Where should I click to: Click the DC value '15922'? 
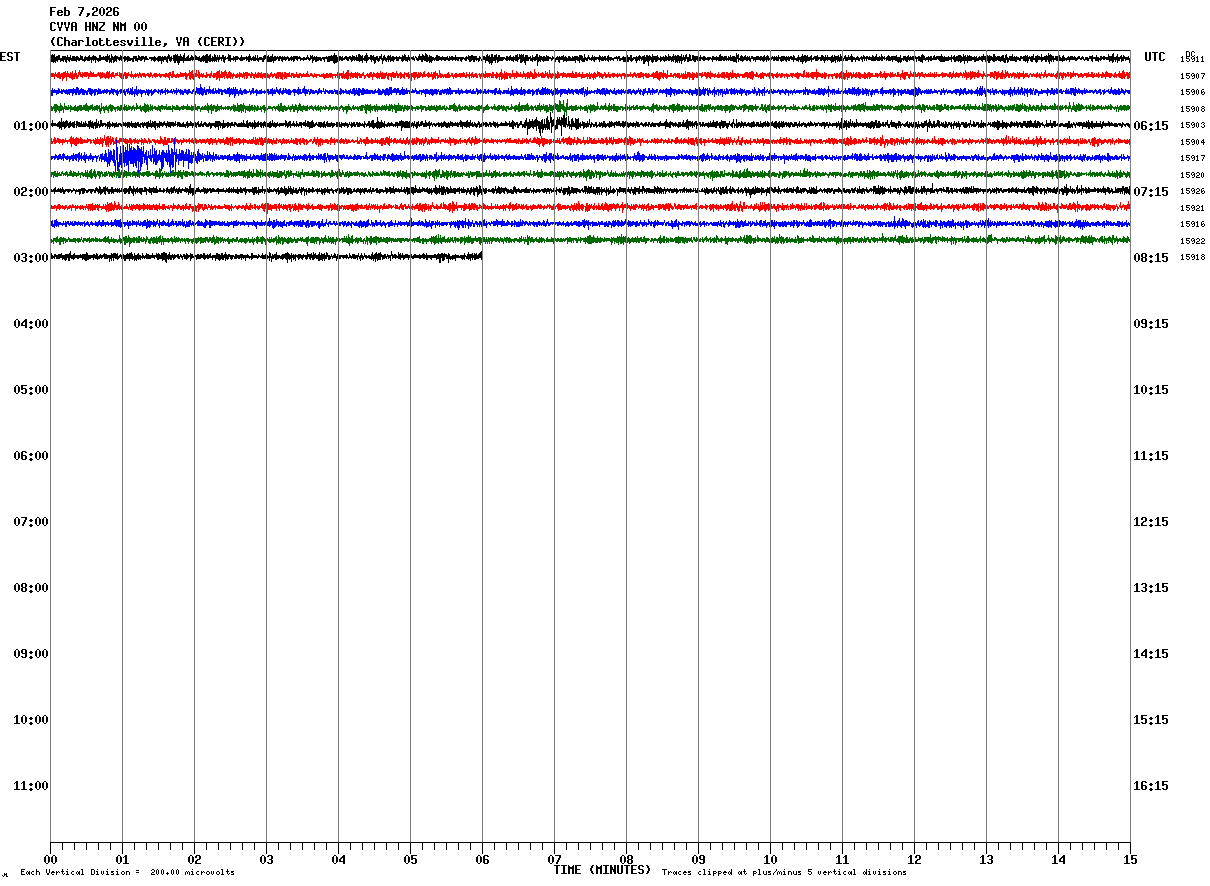pyautogui.click(x=1192, y=241)
